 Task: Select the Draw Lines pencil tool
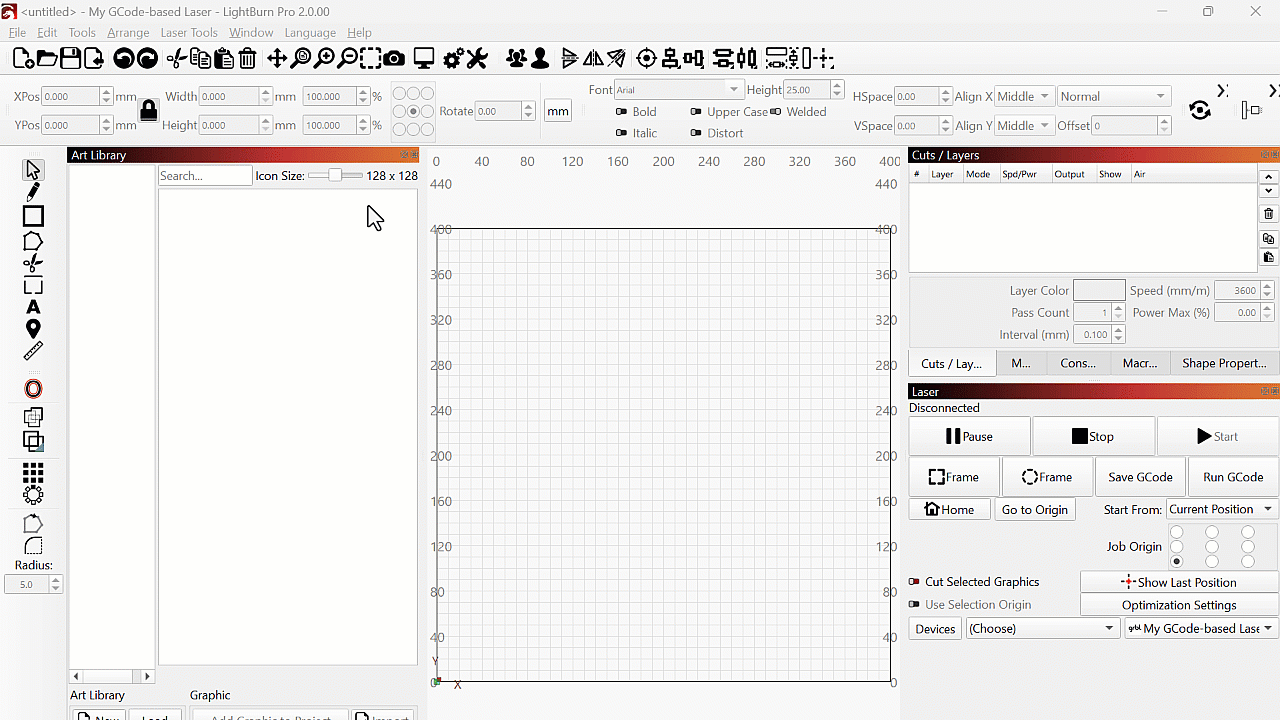[33, 192]
